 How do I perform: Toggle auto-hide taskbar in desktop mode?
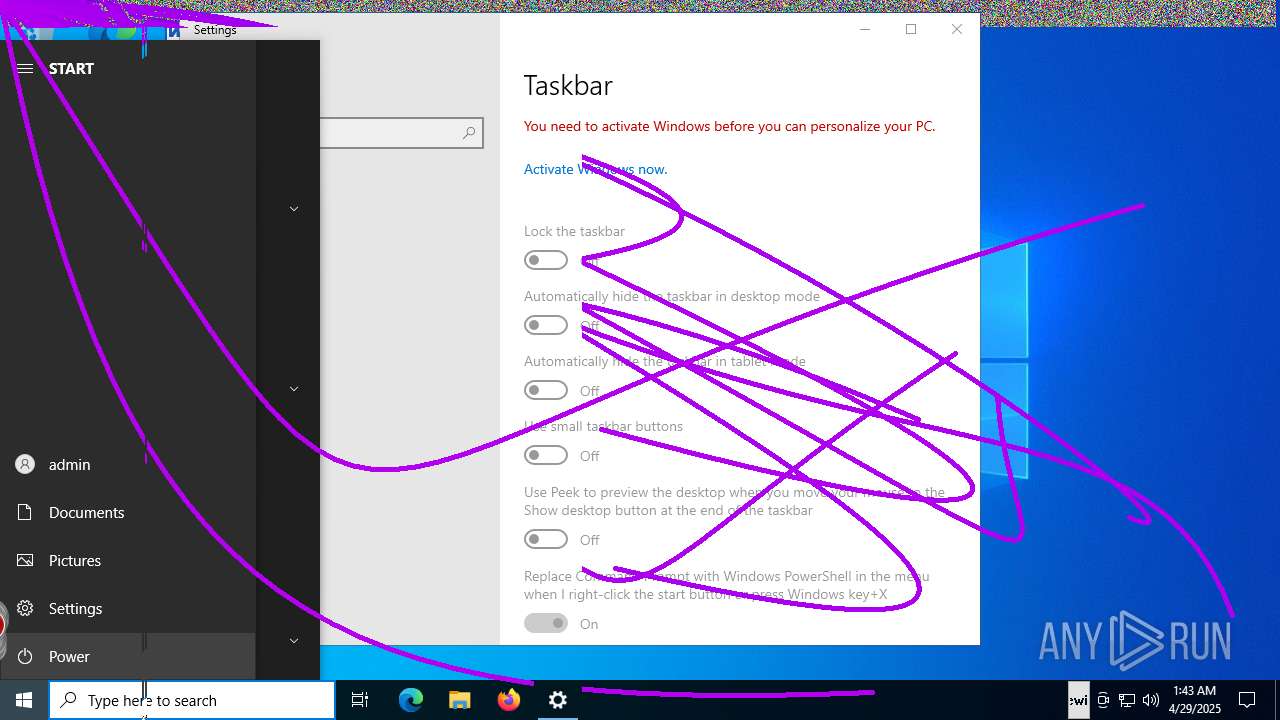coord(546,325)
